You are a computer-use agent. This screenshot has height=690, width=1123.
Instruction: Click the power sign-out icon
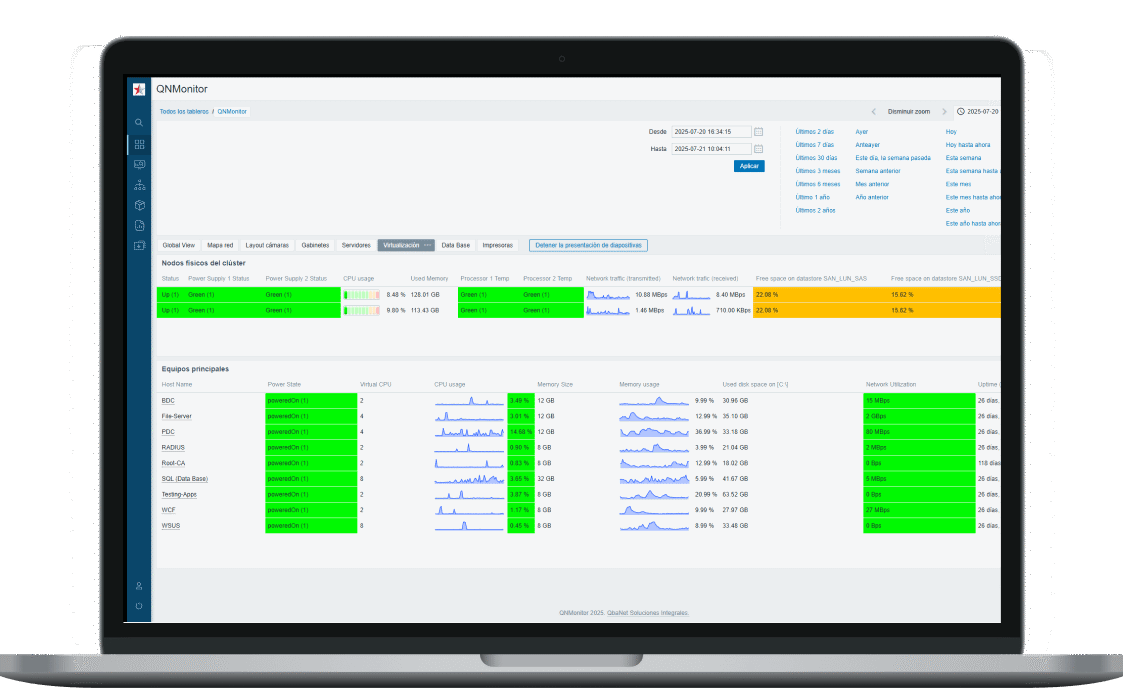pos(139,606)
